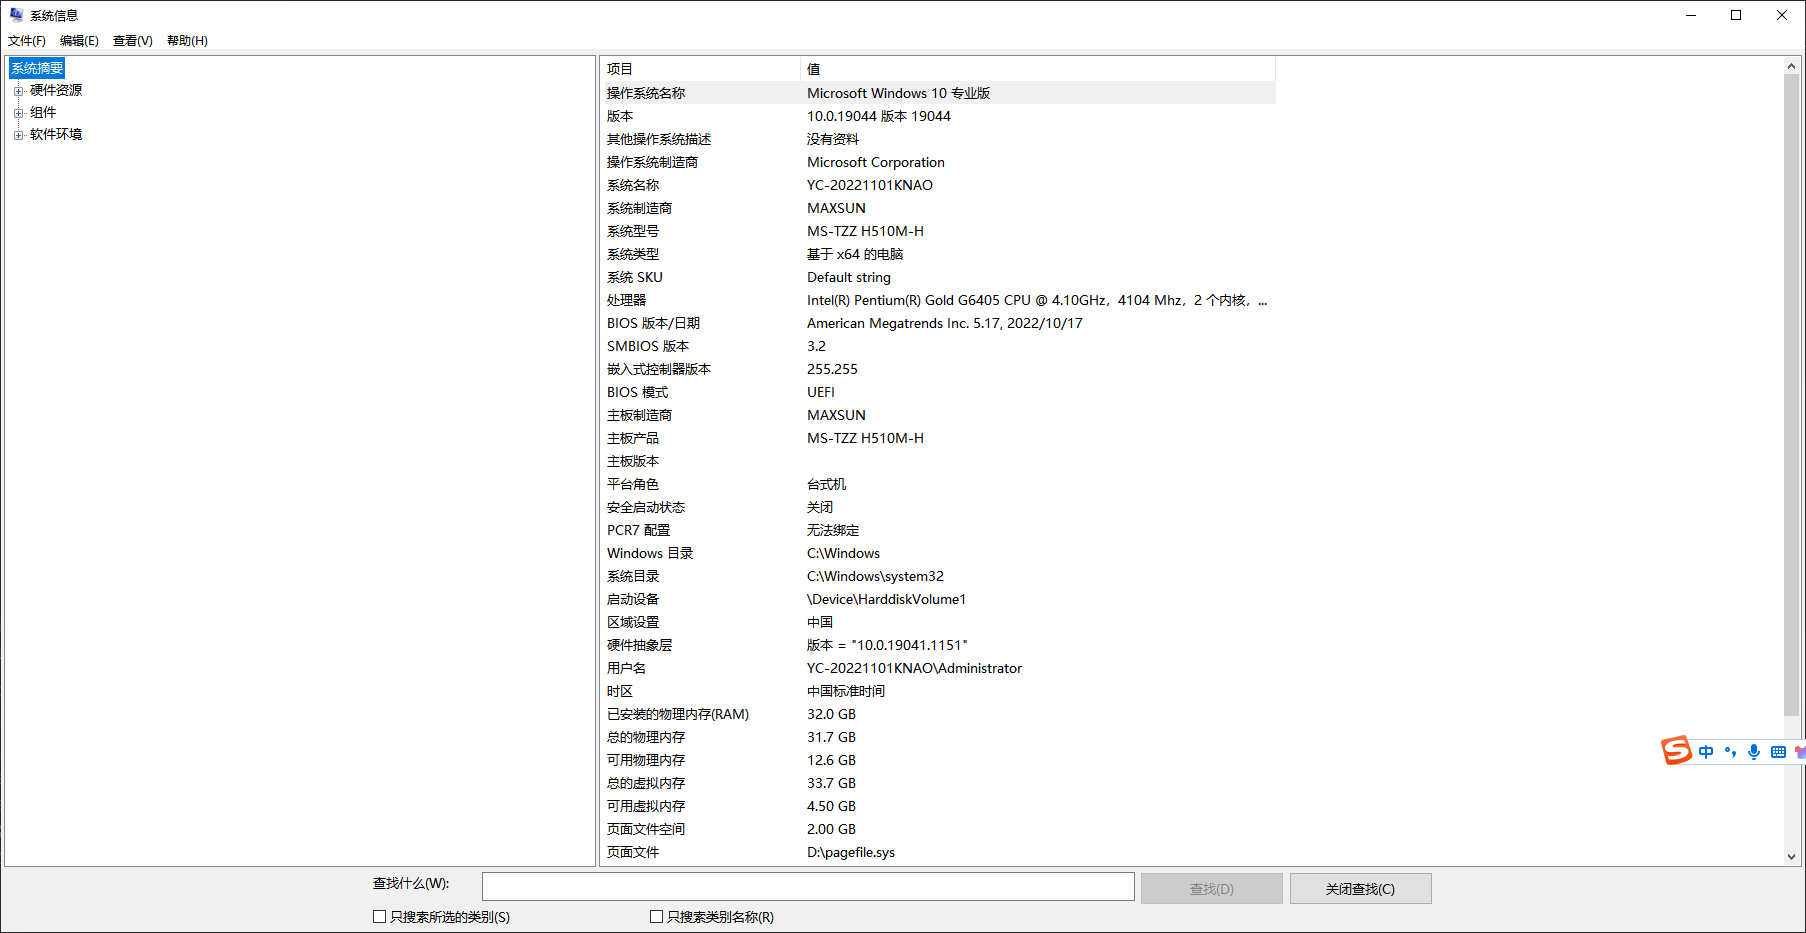Viewport: 1806px width, 933px height.
Task: Open the soft keyboard icon on Sogou bar
Action: coord(1778,752)
